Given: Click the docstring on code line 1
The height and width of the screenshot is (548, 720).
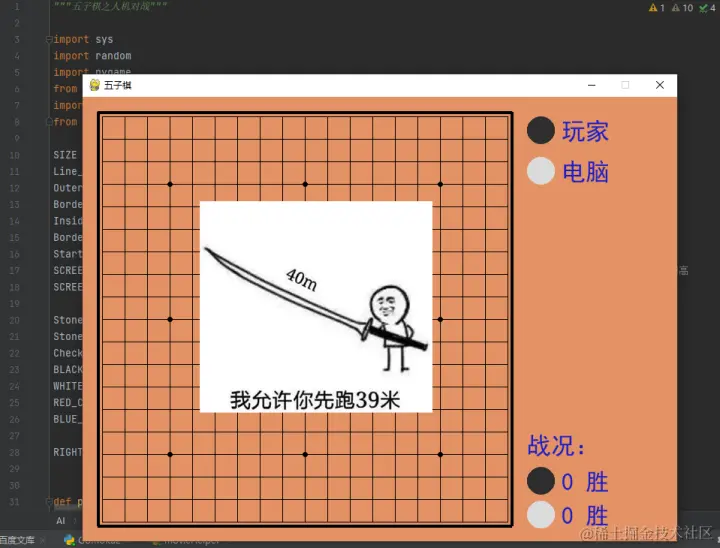Looking at the screenshot, I should point(110,6).
